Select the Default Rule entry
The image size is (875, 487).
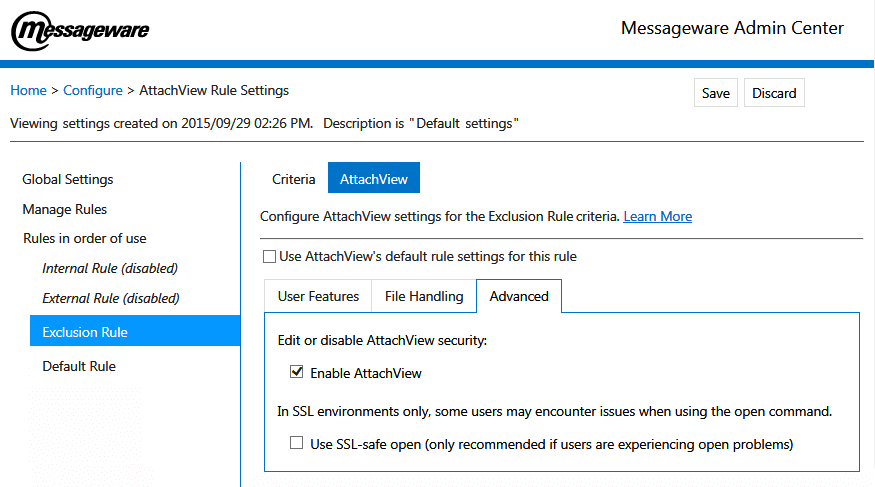(x=79, y=366)
